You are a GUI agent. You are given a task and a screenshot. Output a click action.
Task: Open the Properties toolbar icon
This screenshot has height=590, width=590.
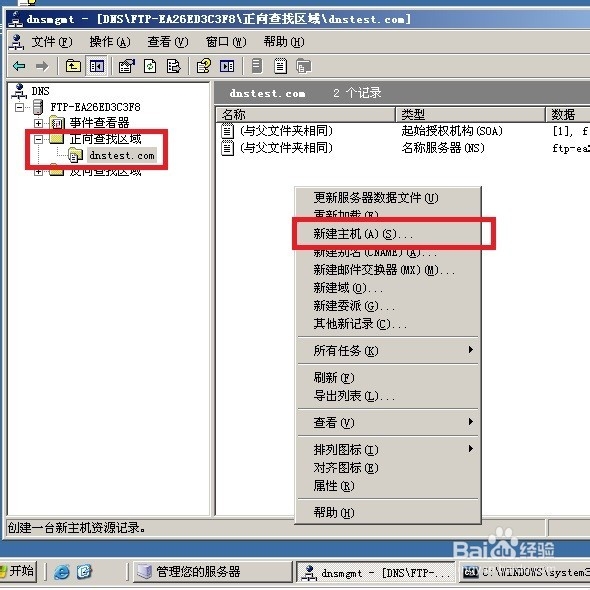pos(126,66)
